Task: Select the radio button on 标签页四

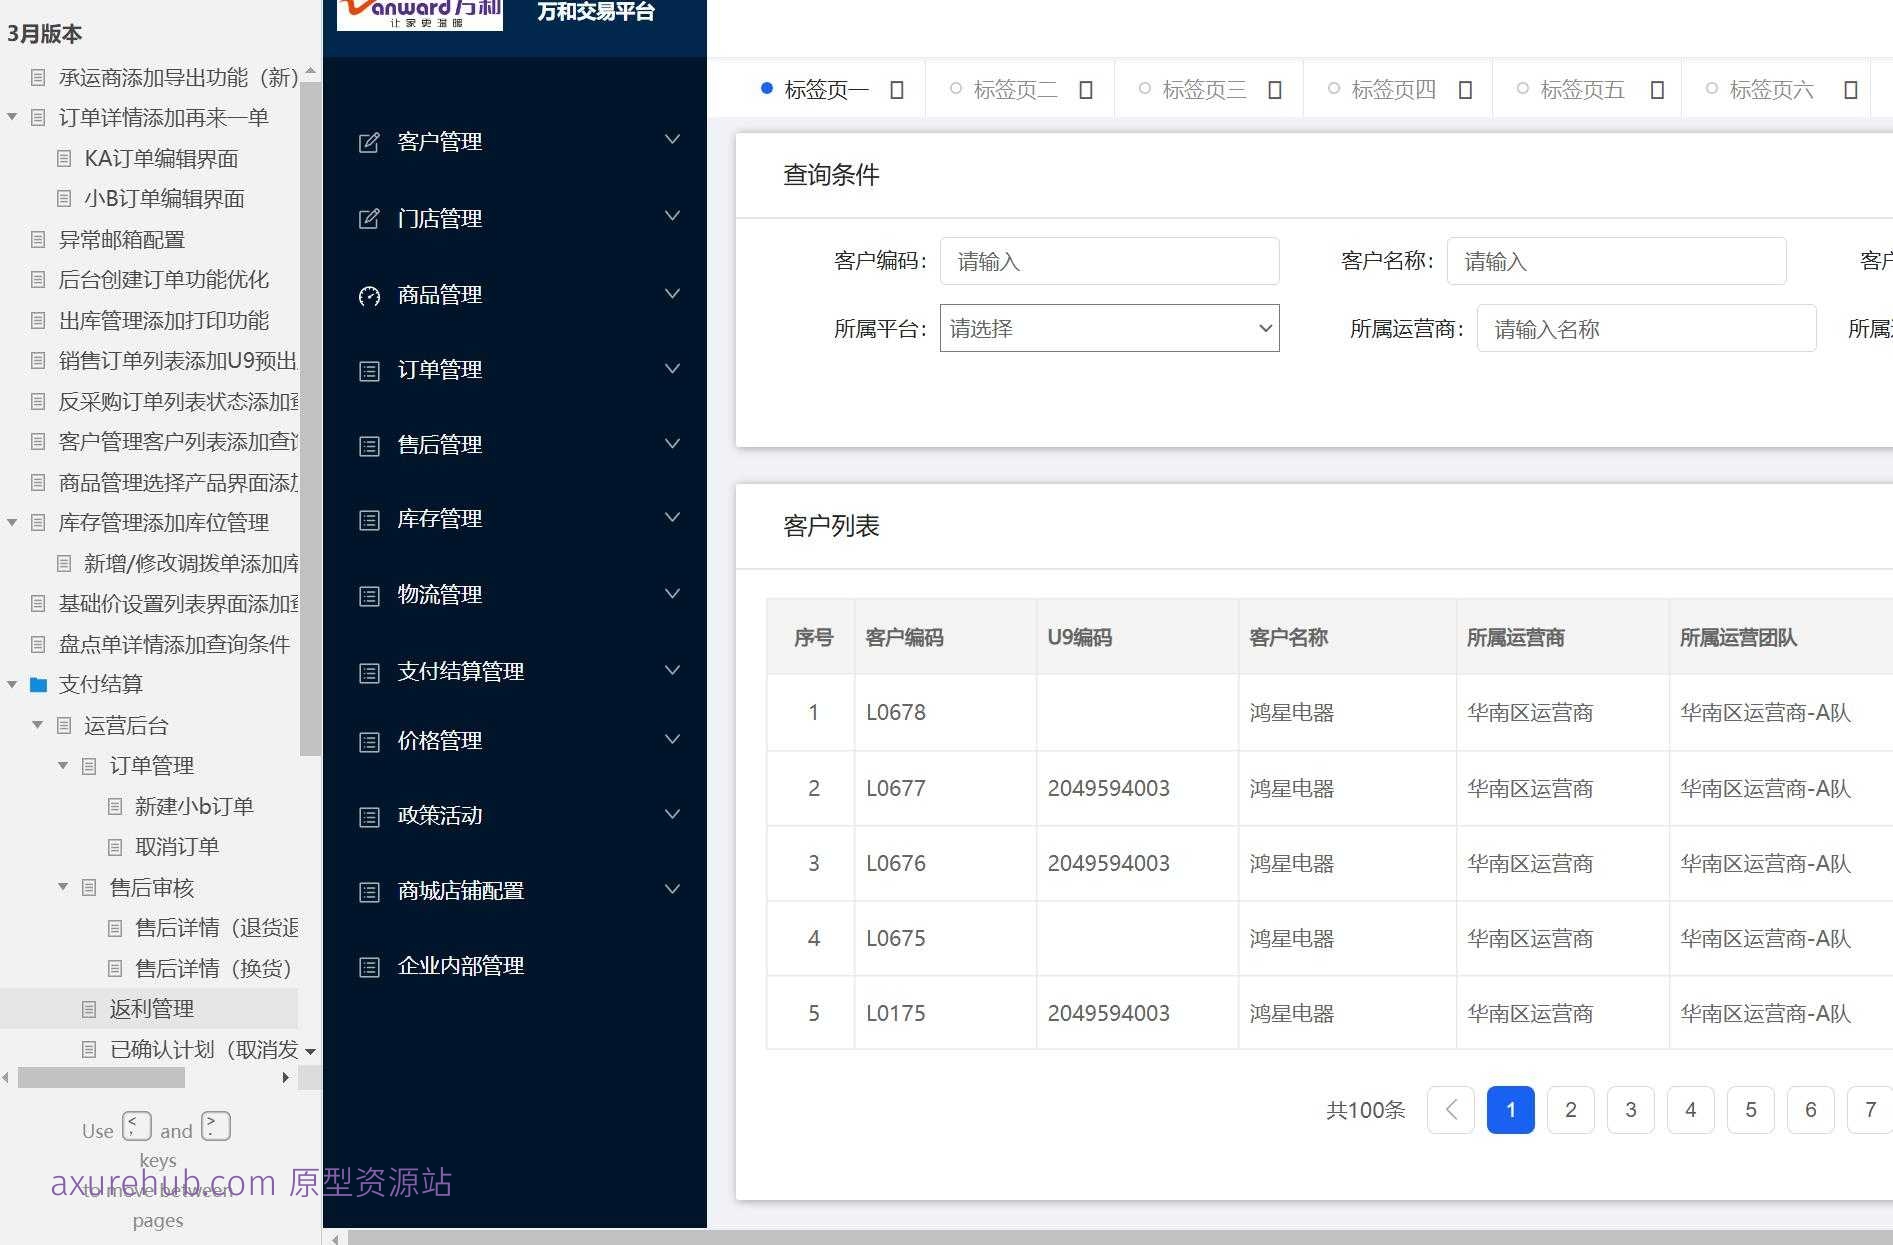Action: (x=1332, y=88)
